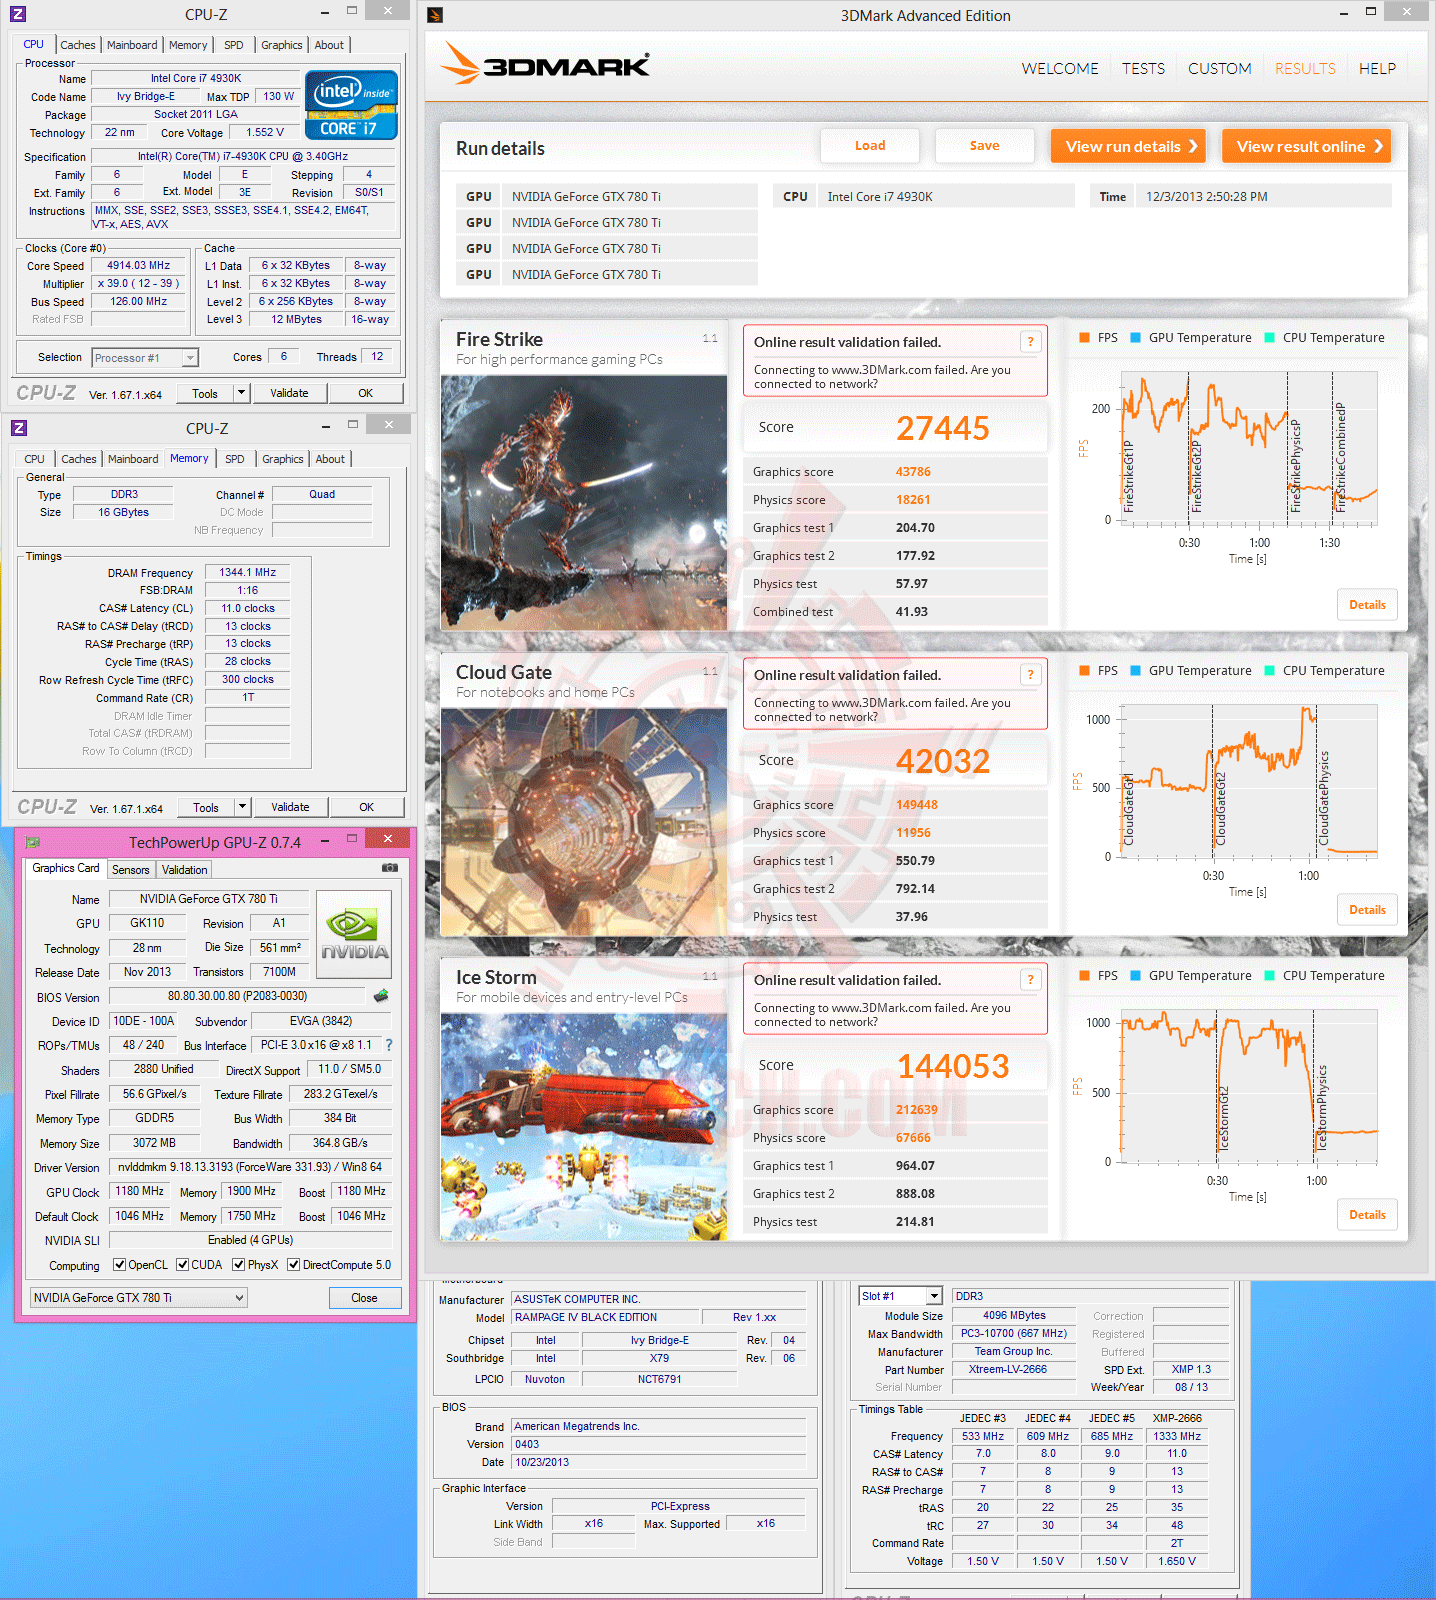1436x1600 pixels.
Task: Toggle the OpenCL checkbox in GPU-Z
Action: (x=119, y=1265)
